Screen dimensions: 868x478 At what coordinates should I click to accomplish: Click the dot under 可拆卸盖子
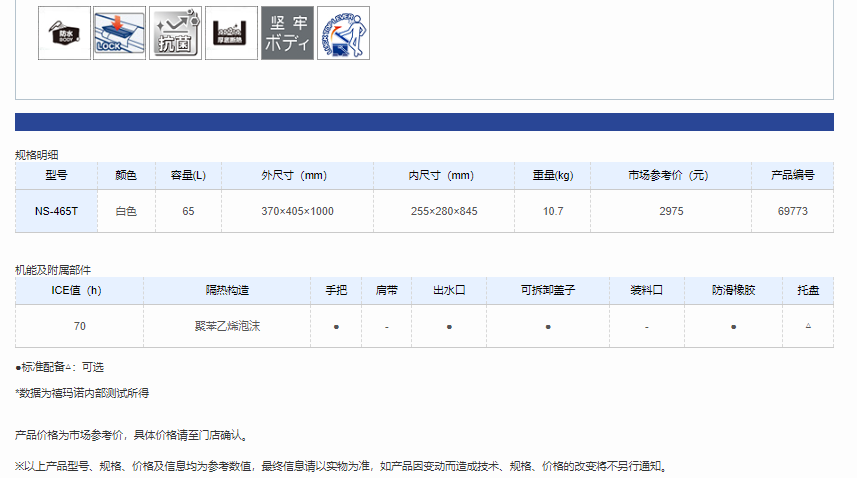click(548, 327)
